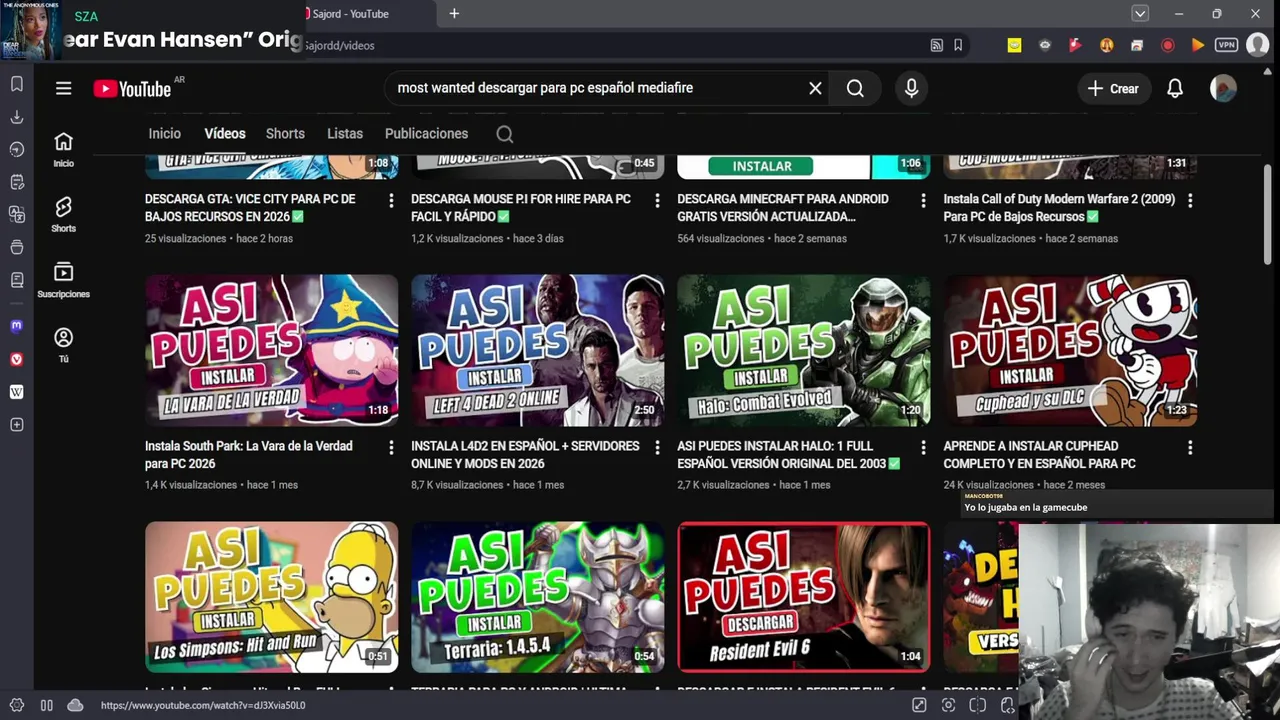Open options for Call of Duty MW2 video
The image size is (1280, 720).
point(1190,200)
